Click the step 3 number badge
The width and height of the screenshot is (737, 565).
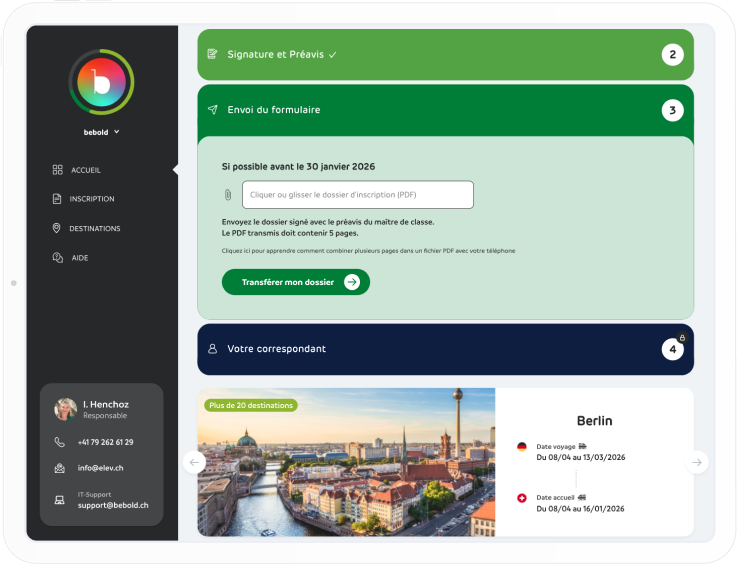pos(673,110)
